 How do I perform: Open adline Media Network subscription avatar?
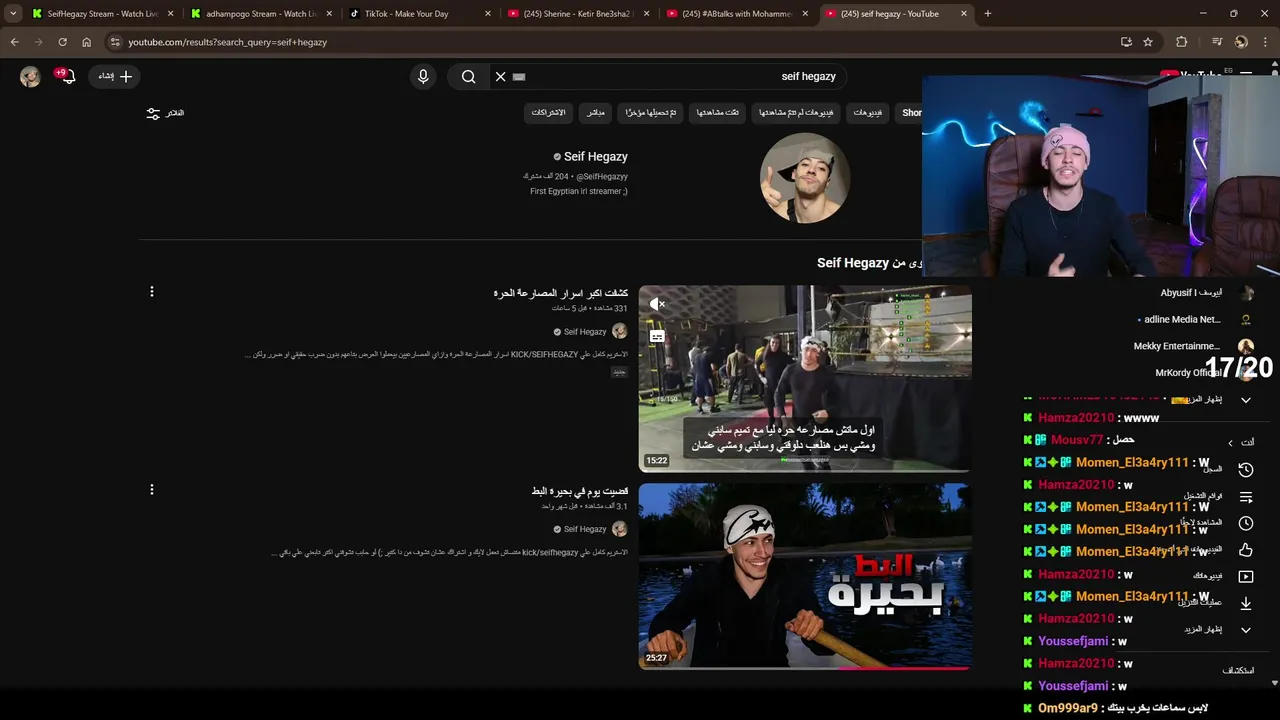(1246, 320)
